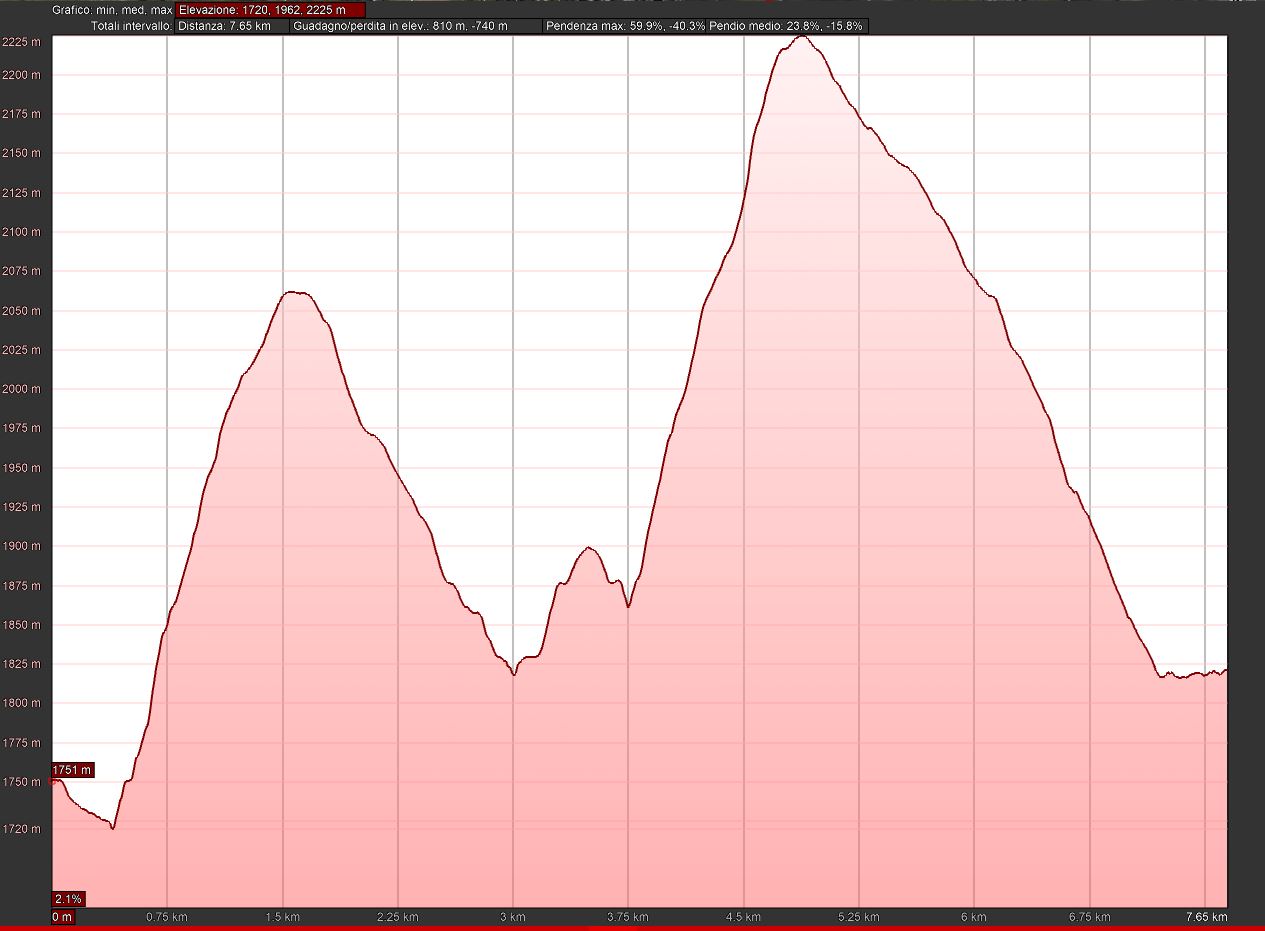Image resolution: width=1265 pixels, height=931 pixels.
Task: Click the 2000 m y-axis label
Action: [21, 389]
